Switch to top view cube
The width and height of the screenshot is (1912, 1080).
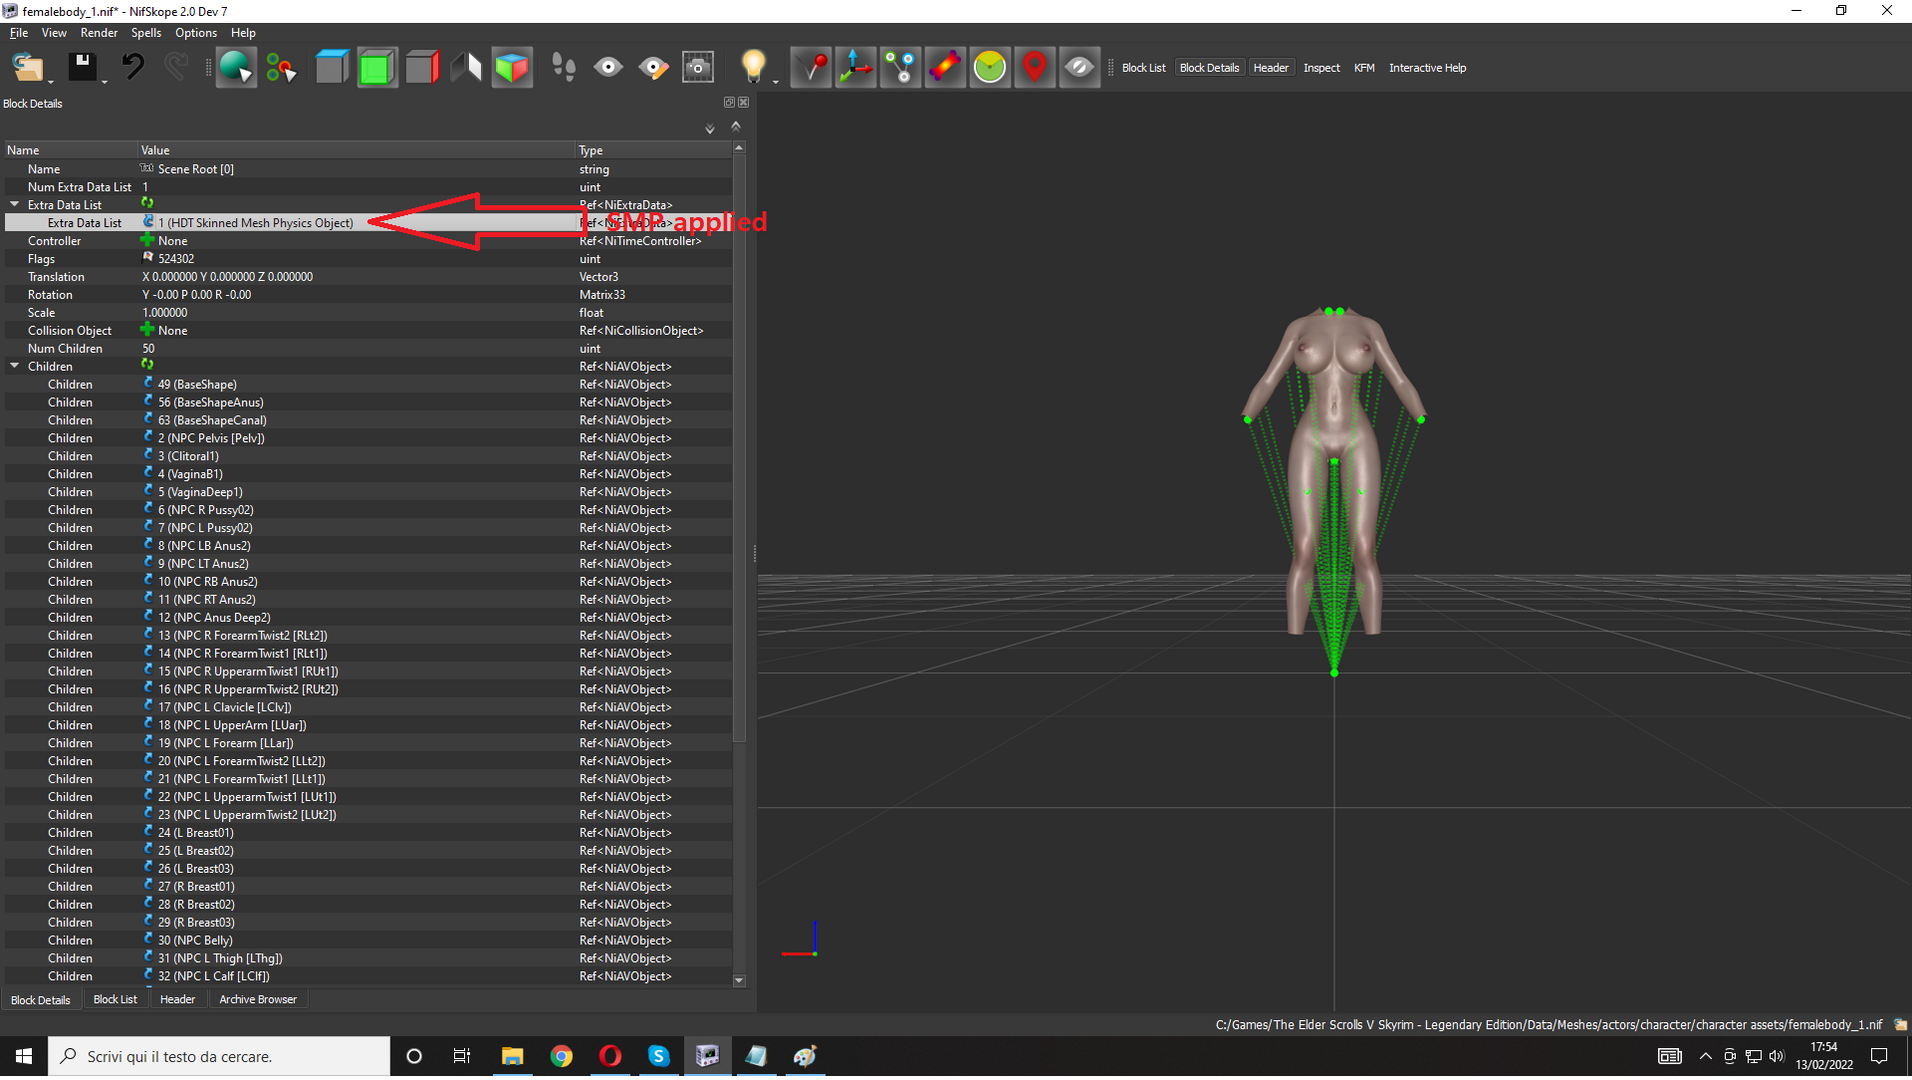coord(331,67)
